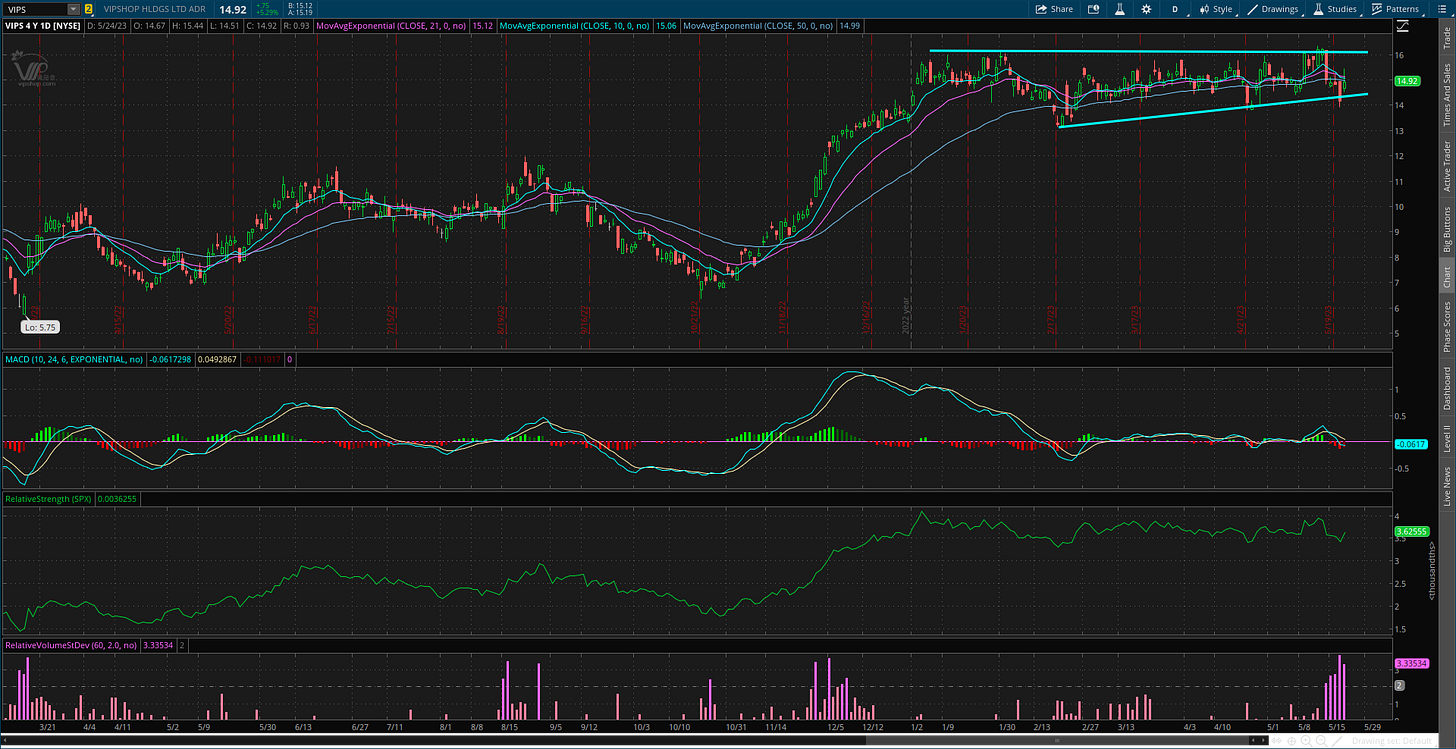Open the D aggregation period dropdown
This screenshot has height=749, width=1456.
(x=1176, y=9)
